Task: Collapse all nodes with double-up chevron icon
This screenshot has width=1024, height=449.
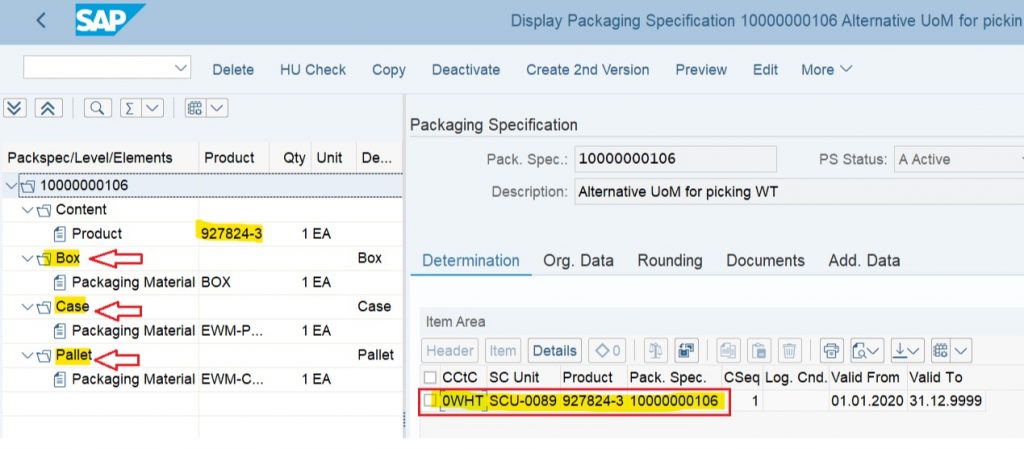Action: (x=48, y=108)
